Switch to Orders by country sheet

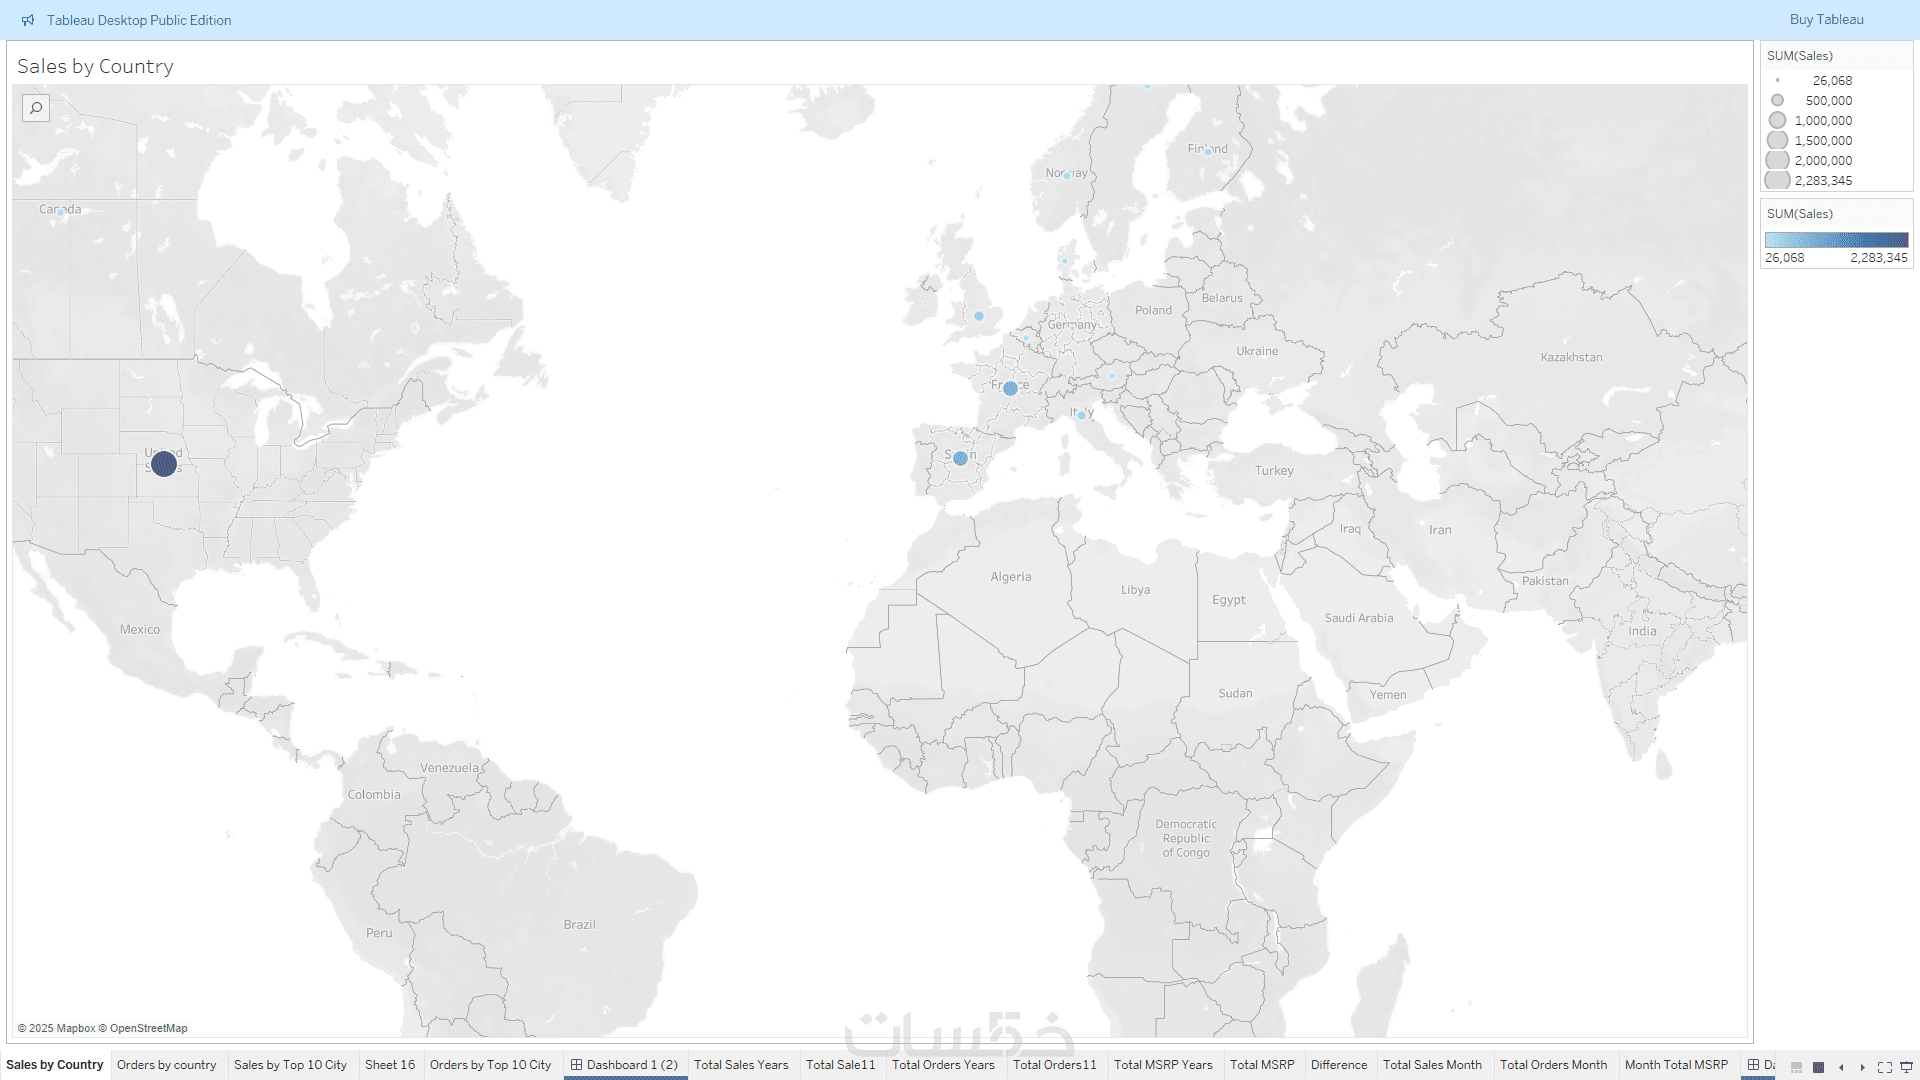click(x=166, y=1065)
